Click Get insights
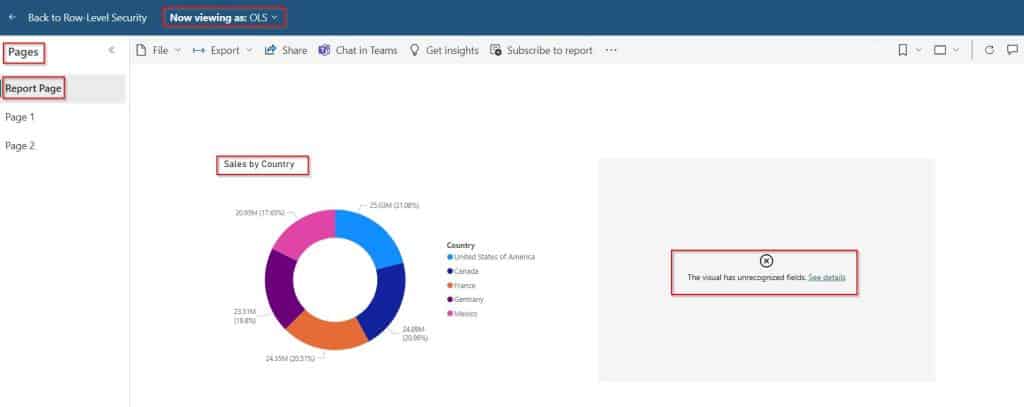1024x407 pixels. (x=444, y=50)
